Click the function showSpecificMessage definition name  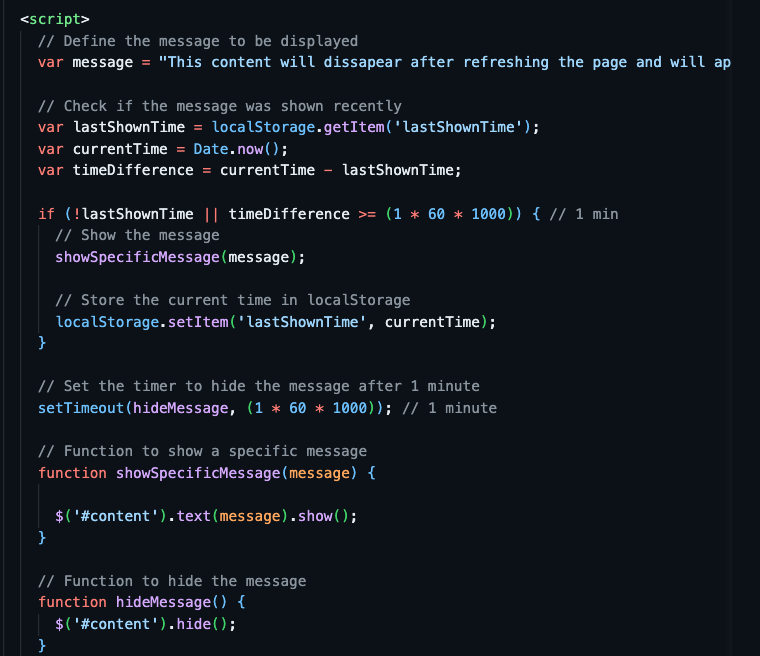pos(198,473)
